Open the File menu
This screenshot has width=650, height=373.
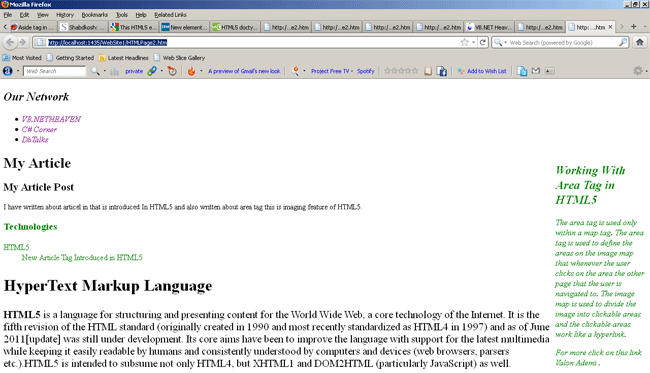[x=8, y=15]
